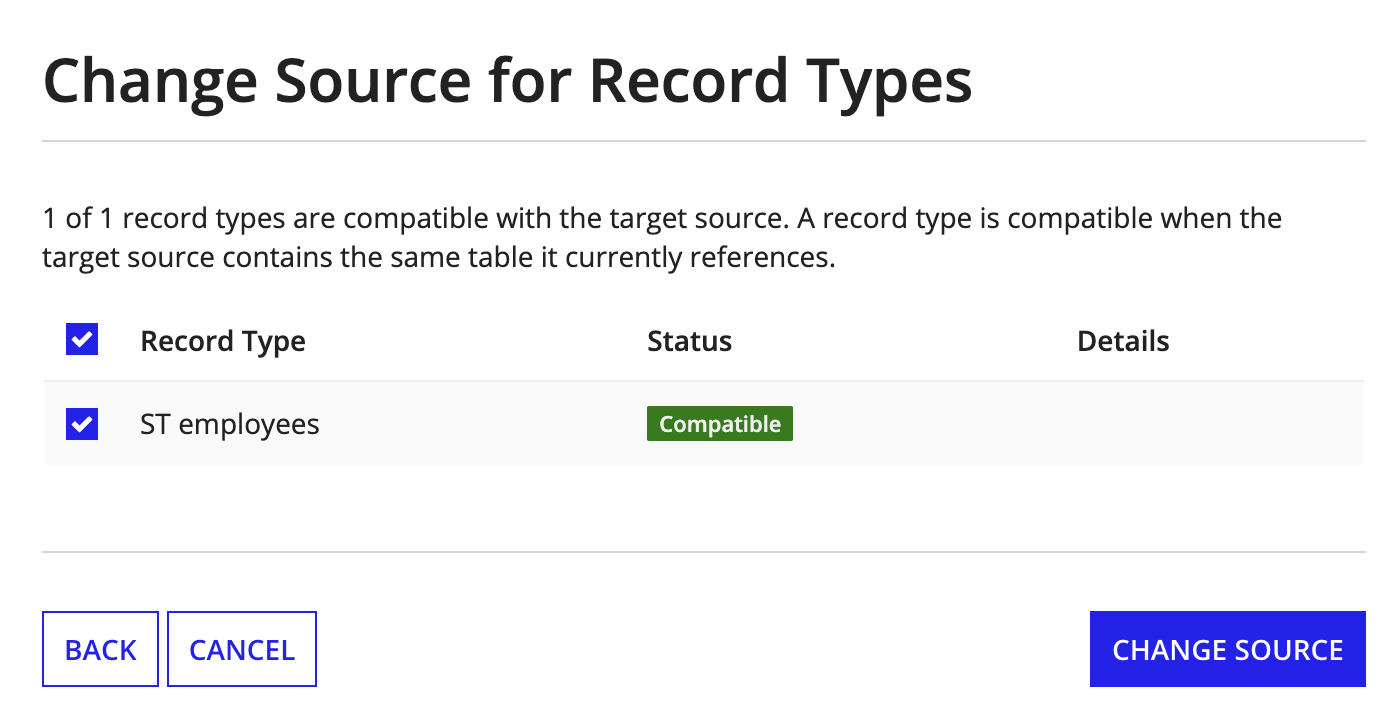Click the green Compatible status badge
This screenshot has width=1388, height=720.
[720, 424]
